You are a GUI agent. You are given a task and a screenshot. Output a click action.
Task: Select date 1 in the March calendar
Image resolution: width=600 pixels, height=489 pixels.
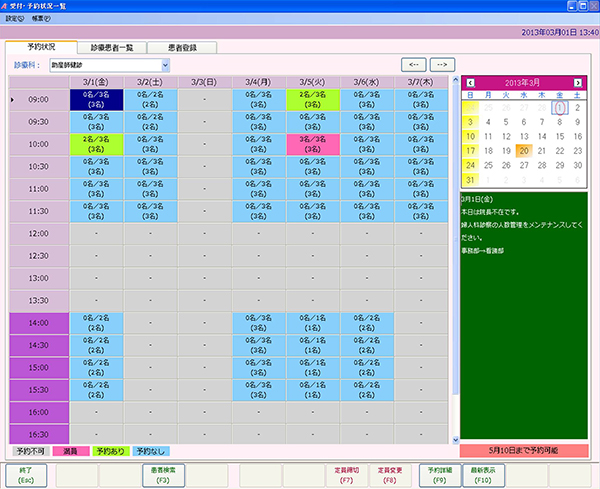coord(560,108)
